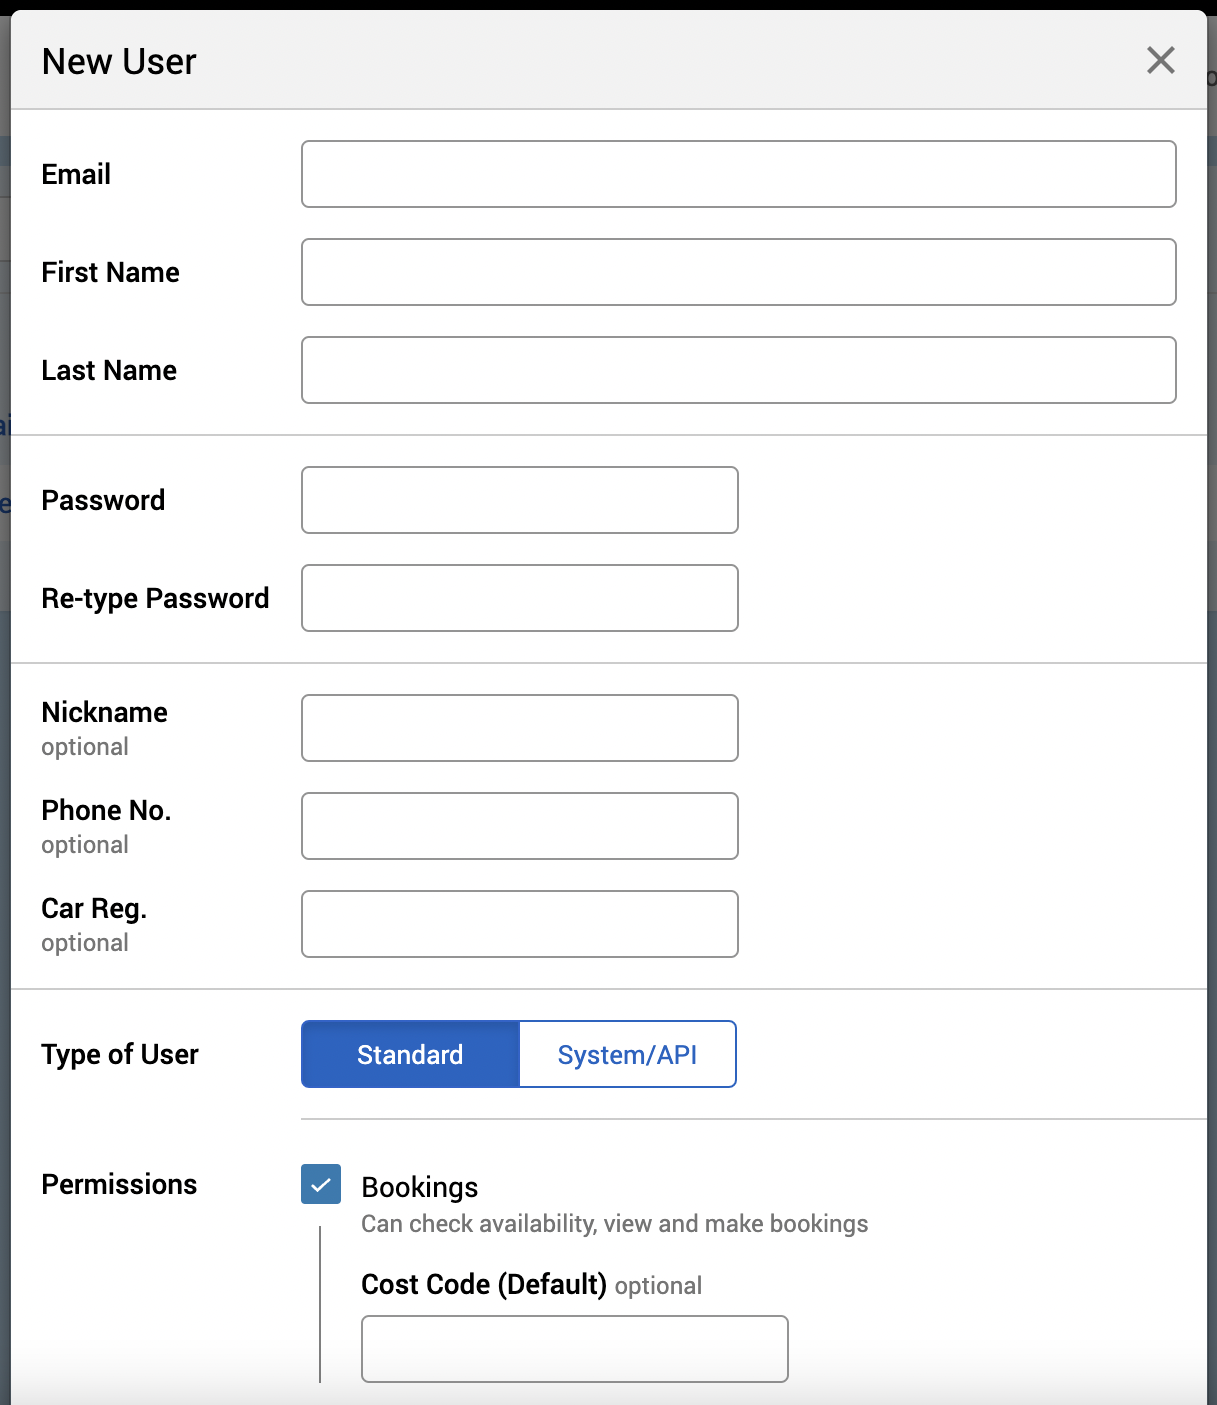
Task: Switch user type to System/API
Action: click(x=627, y=1054)
